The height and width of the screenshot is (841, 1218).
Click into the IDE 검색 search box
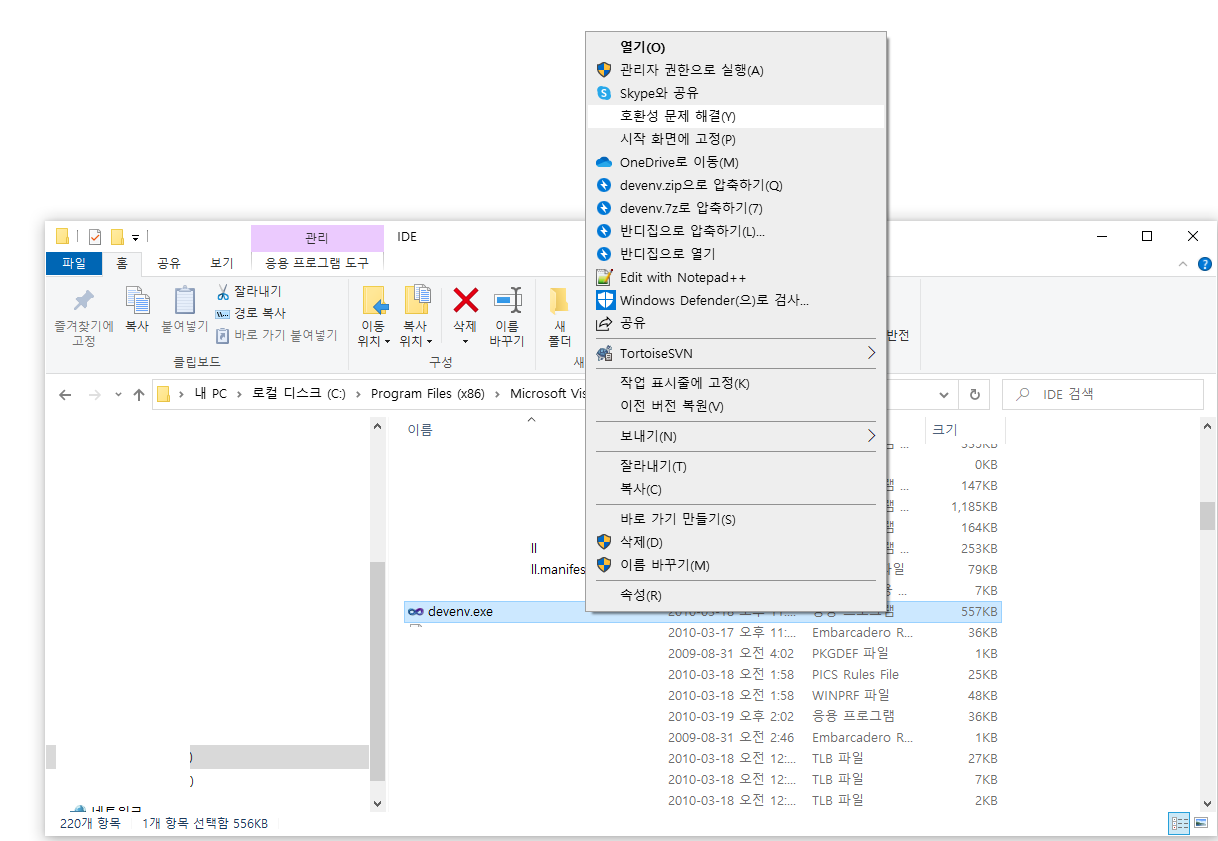coord(1102,394)
